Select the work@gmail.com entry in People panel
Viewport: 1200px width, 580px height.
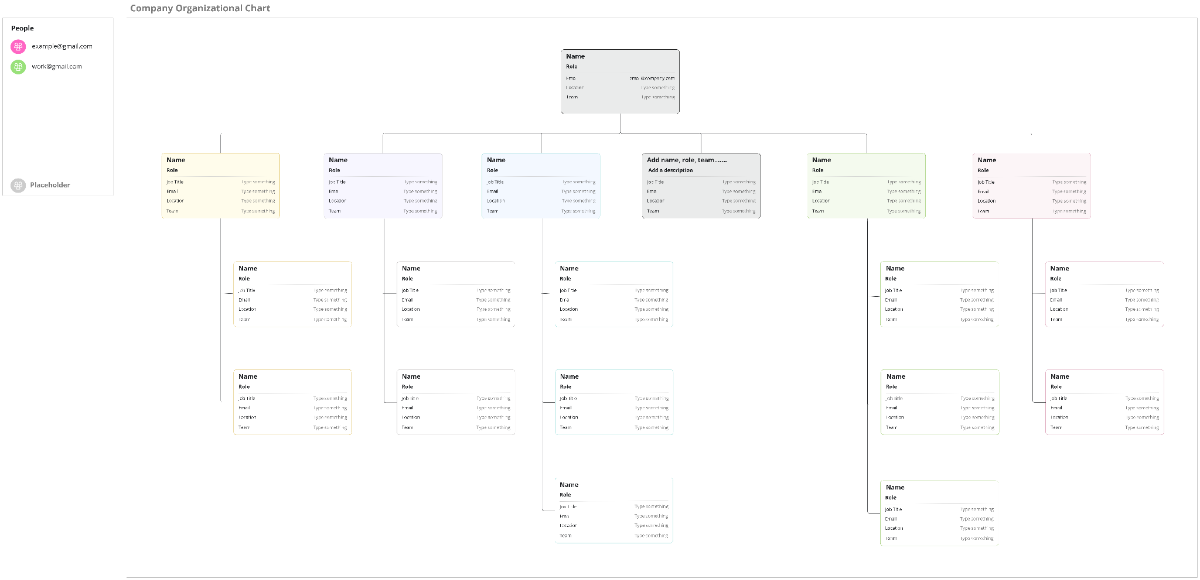(x=58, y=66)
